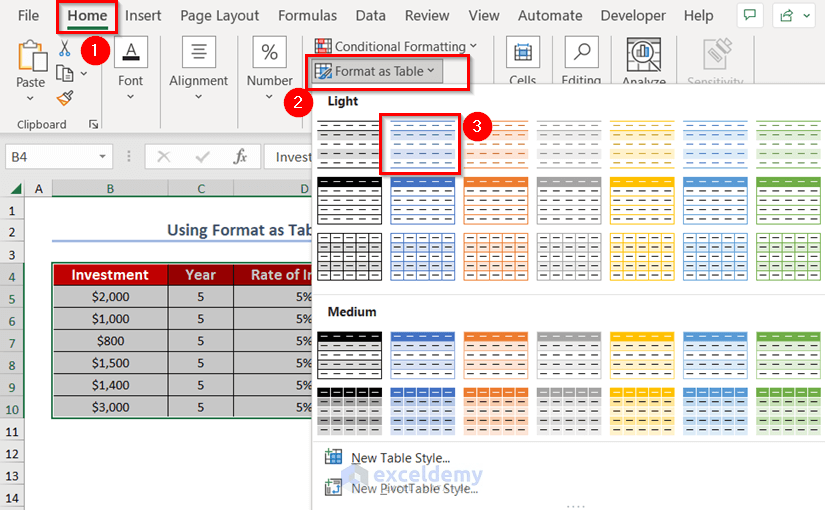
Task: Choose the green gridded Light table style
Action: point(788,257)
